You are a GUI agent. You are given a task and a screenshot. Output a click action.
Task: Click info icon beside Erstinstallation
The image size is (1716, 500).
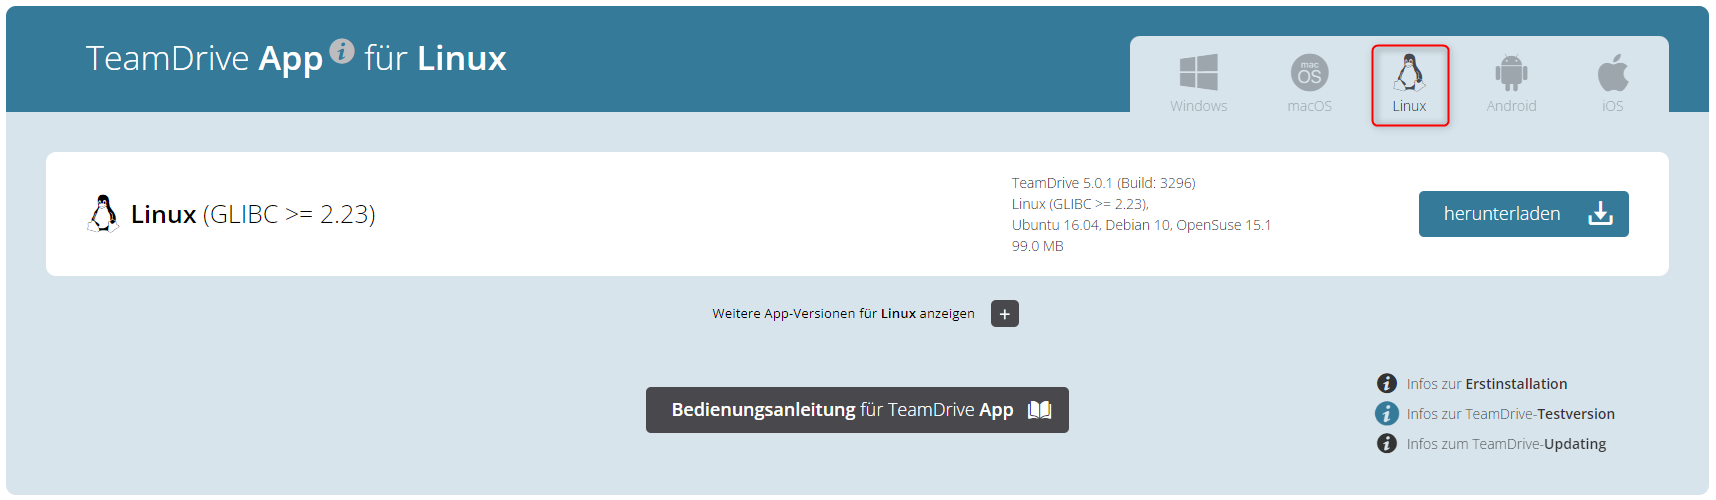[1386, 383]
